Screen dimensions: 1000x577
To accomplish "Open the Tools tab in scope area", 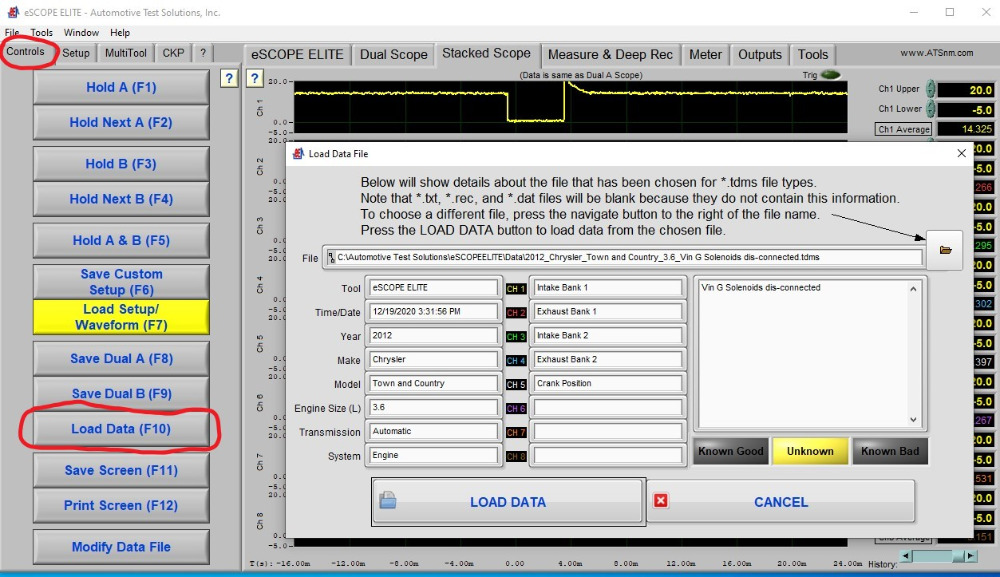I will 812,54.
